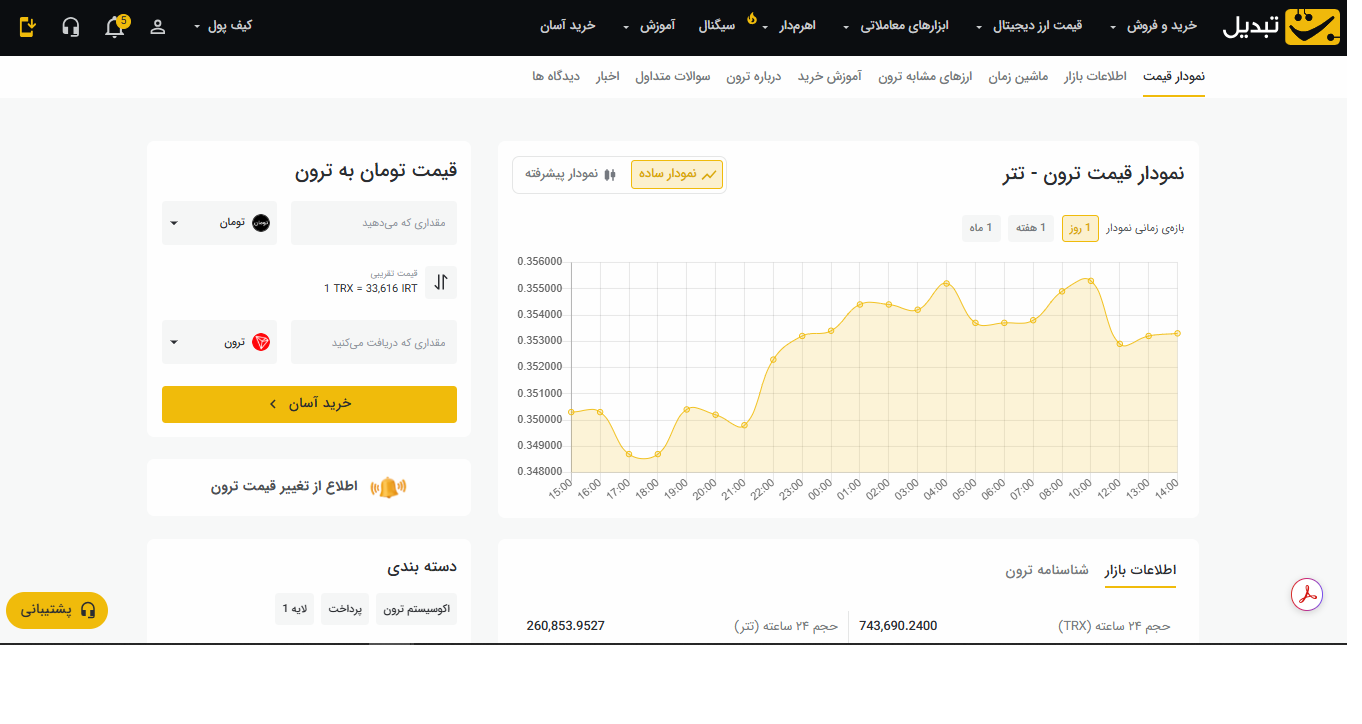Screen dimensions: 1362x724
Task: Open the floating PDF download icon
Action: (1306, 594)
